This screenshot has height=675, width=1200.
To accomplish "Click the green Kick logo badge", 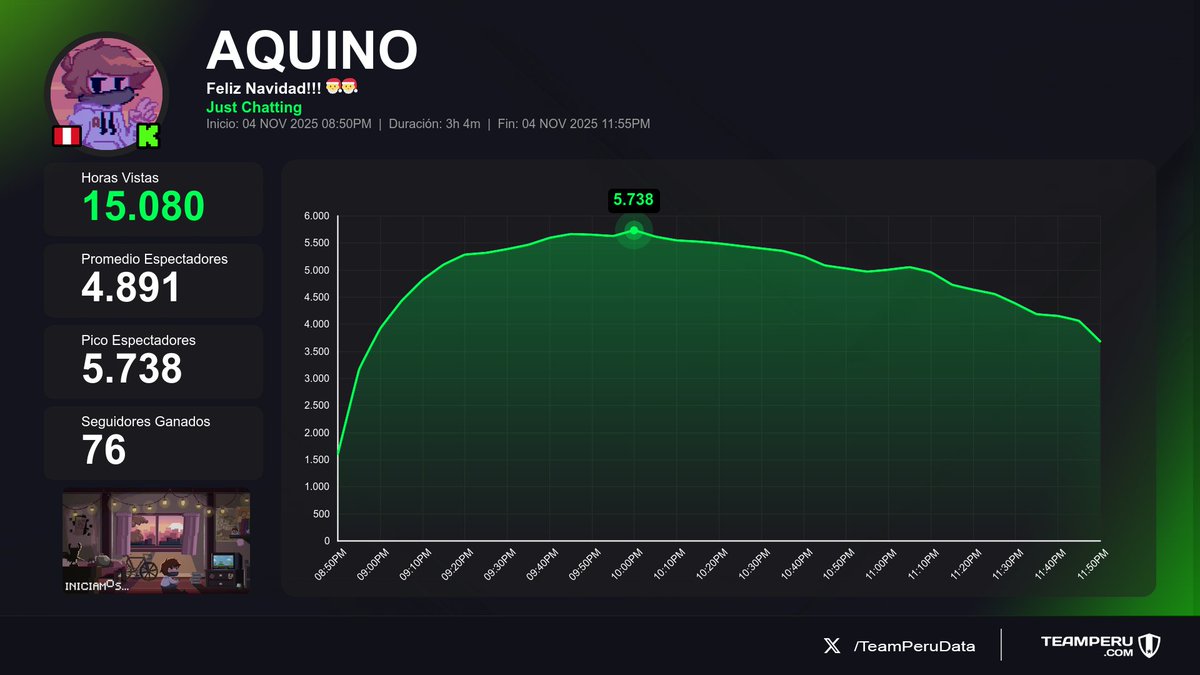I will (149, 136).
